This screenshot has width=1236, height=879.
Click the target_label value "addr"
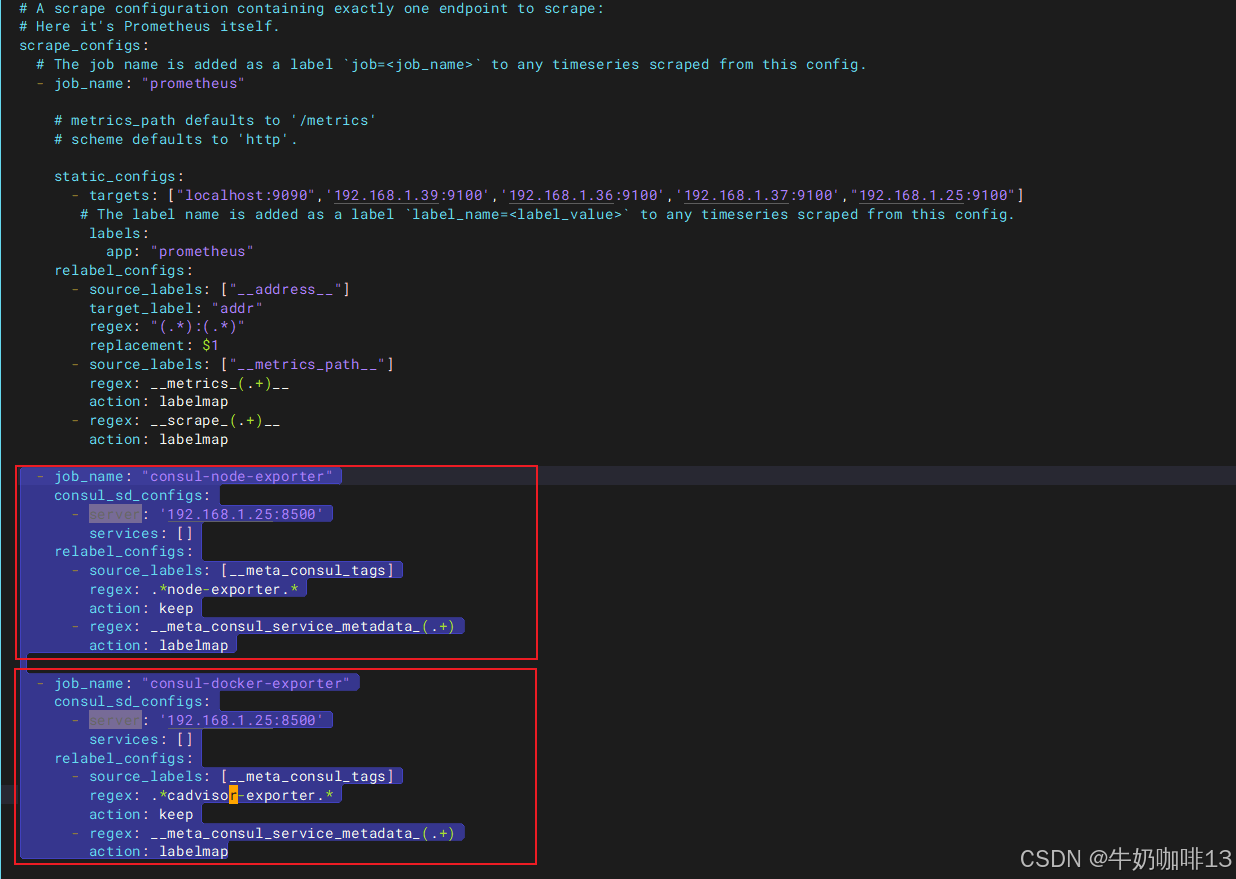[237, 308]
